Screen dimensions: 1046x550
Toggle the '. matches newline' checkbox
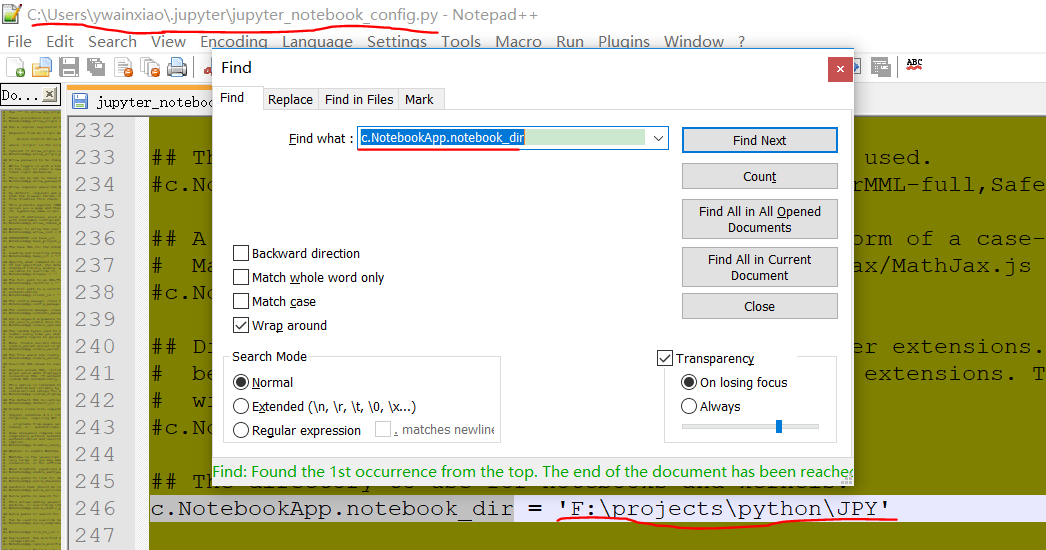(x=383, y=429)
